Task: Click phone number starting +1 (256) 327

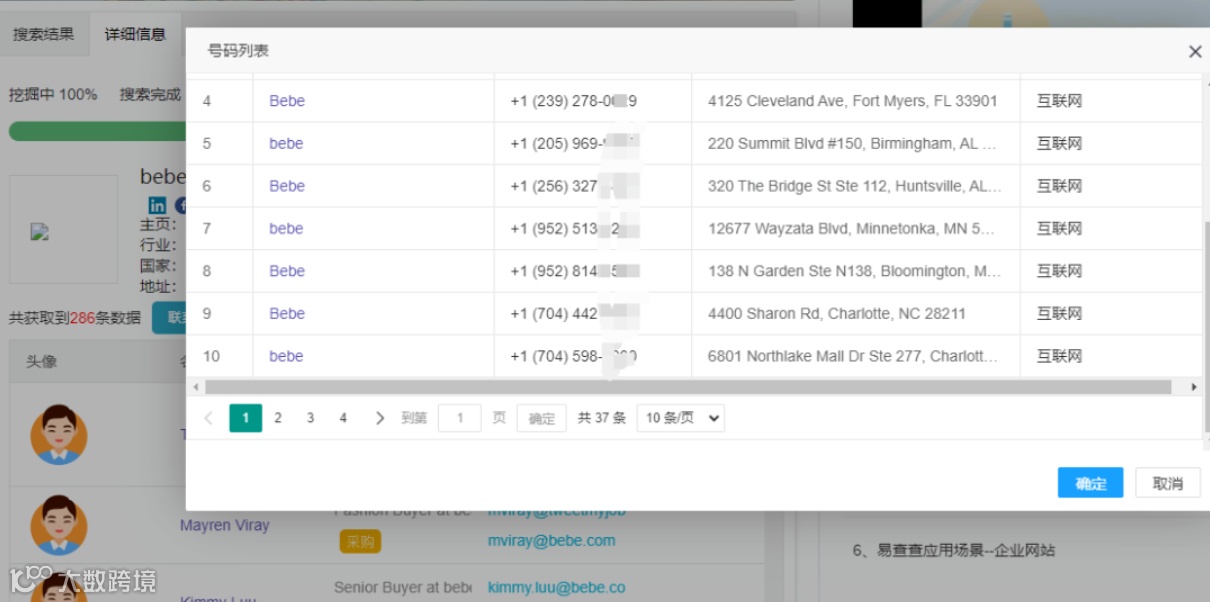Action: pos(574,186)
